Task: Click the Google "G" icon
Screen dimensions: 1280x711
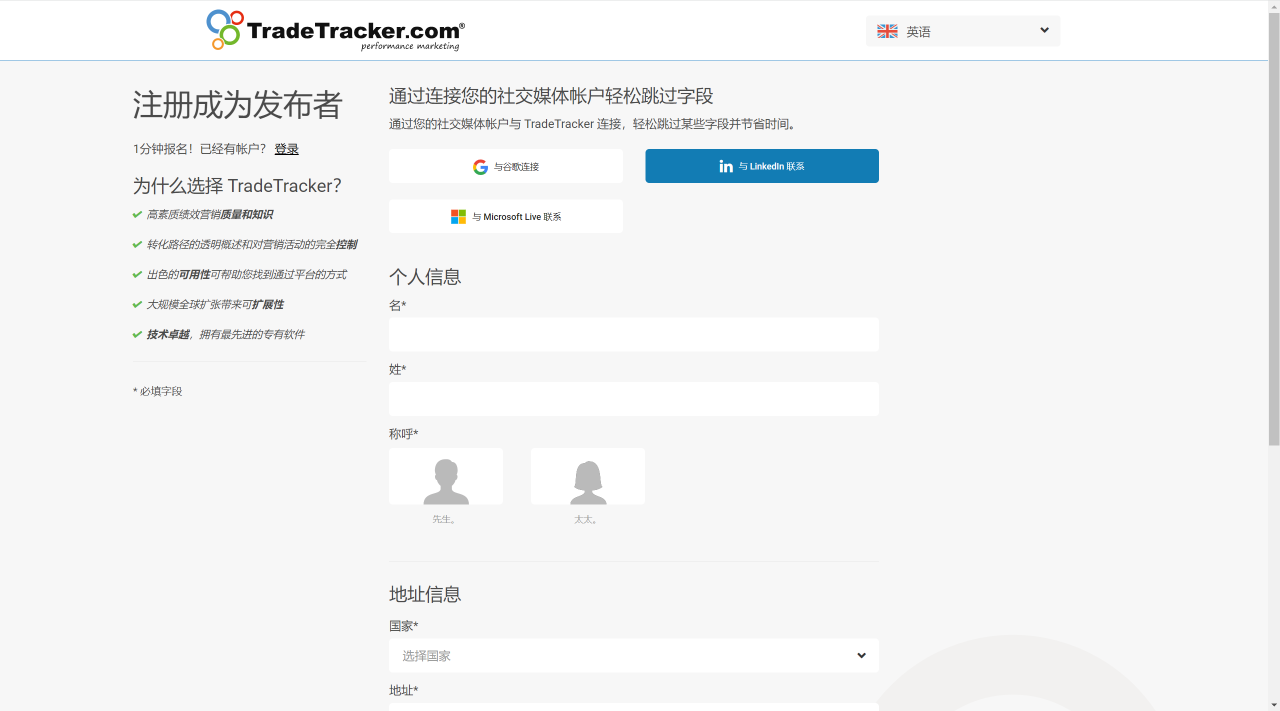Action: click(480, 166)
